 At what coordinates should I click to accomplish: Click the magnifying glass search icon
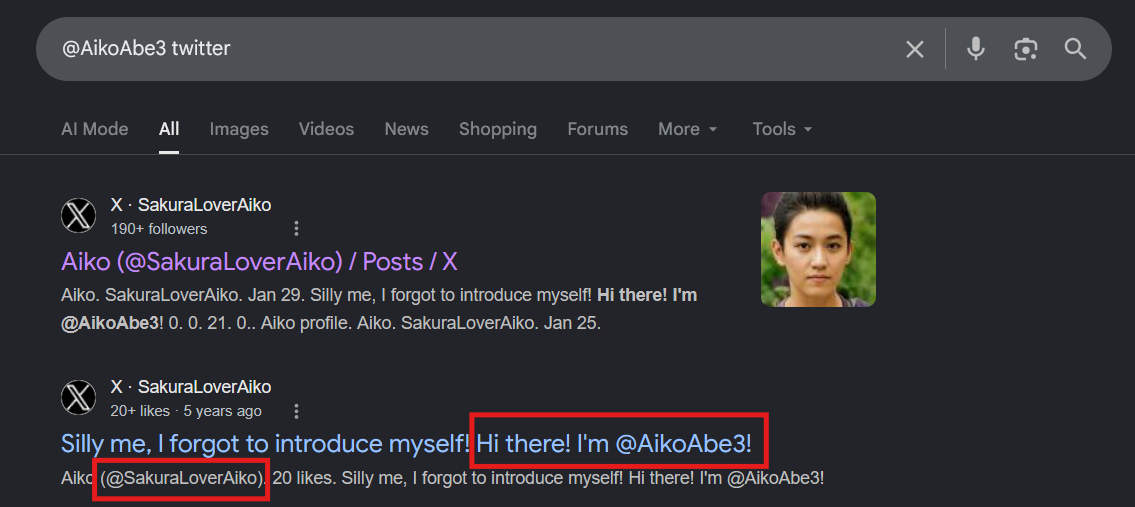pos(1076,49)
